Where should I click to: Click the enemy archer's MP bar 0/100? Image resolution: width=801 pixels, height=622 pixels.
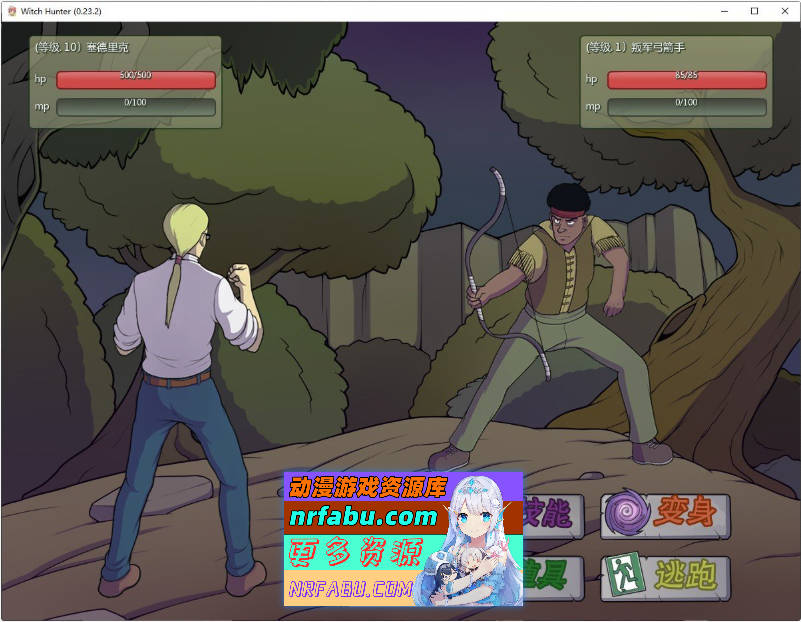(686, 106)
